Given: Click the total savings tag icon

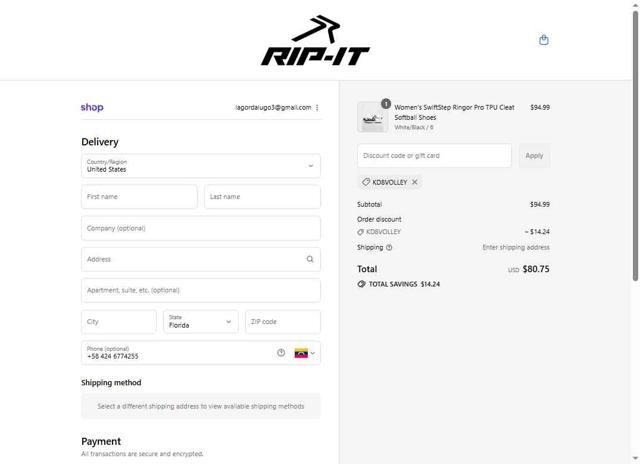Looking at the screenshot, I should [x=361, y=284].
